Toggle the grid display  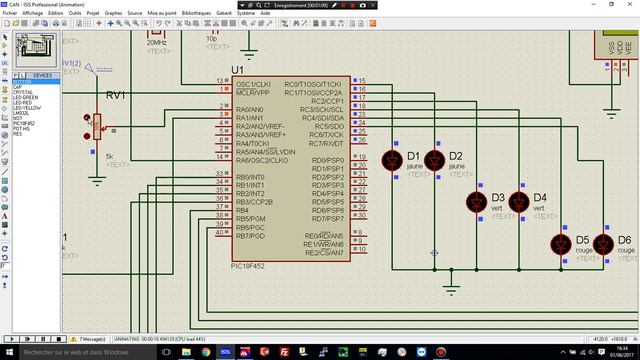point(88,24)
